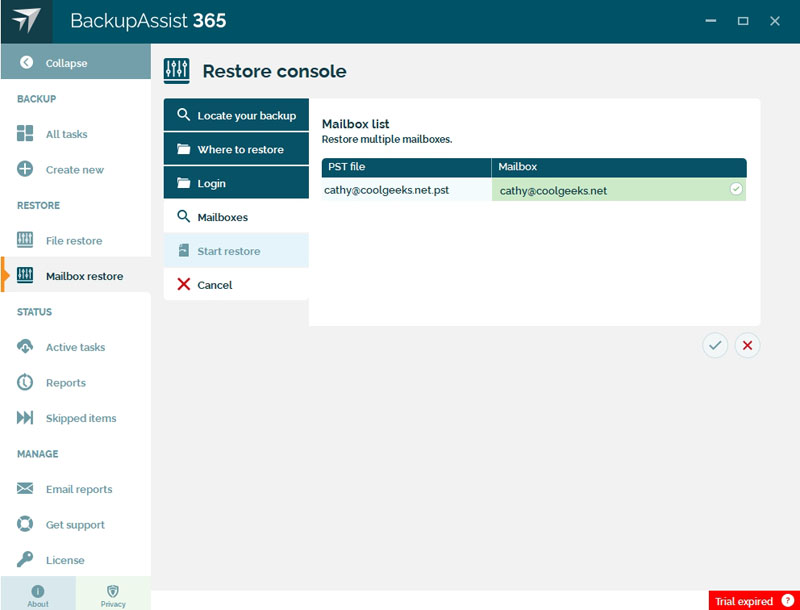This screenshot has height=610, width=800.
Task: Click the Get support lifebuoy icon
Action: coord(25,524)
